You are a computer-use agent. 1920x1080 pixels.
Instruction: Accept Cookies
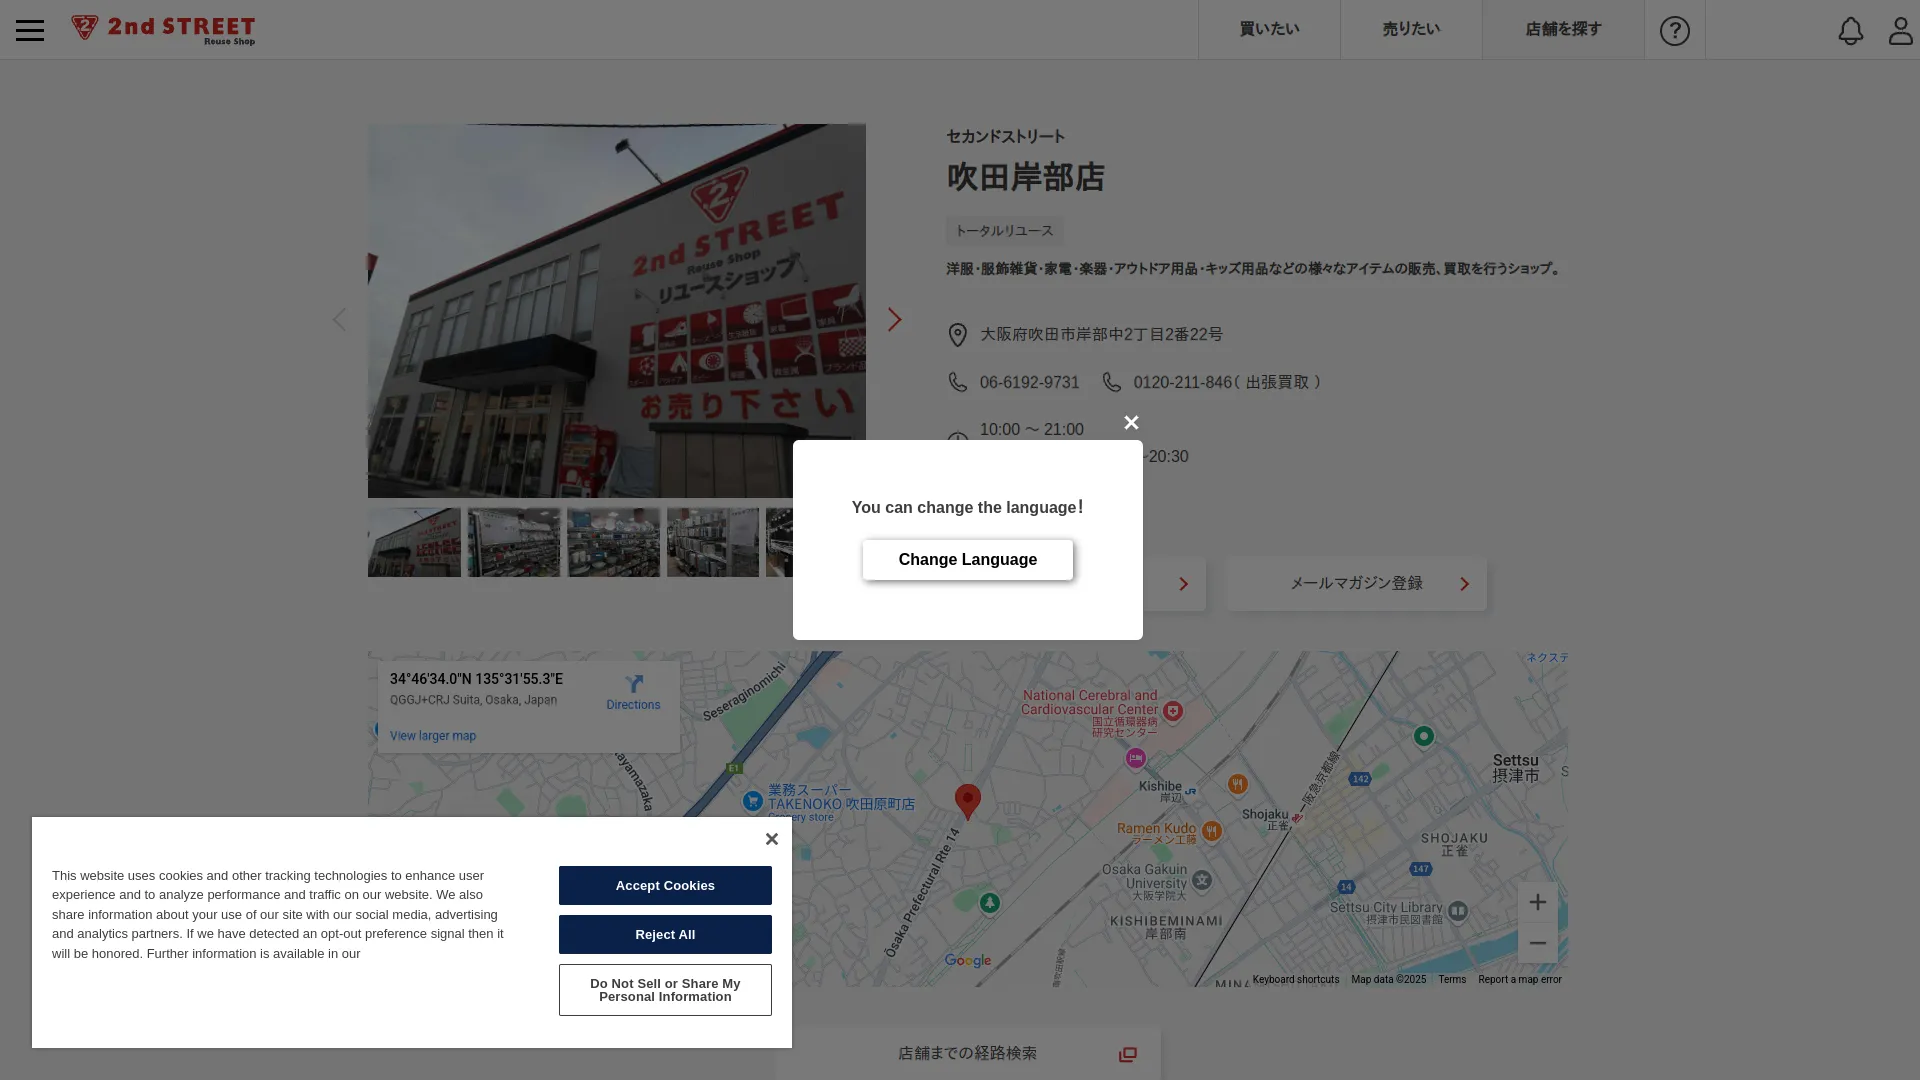[665, 885]
